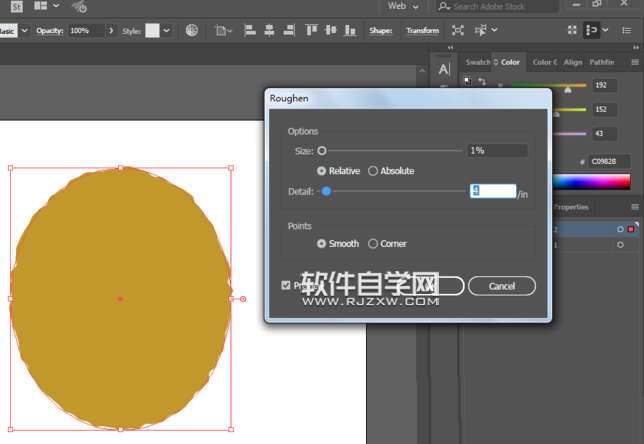The image size is (644, 444).
Task: Click the horizontal align center icon
Action: coord(267,31)
